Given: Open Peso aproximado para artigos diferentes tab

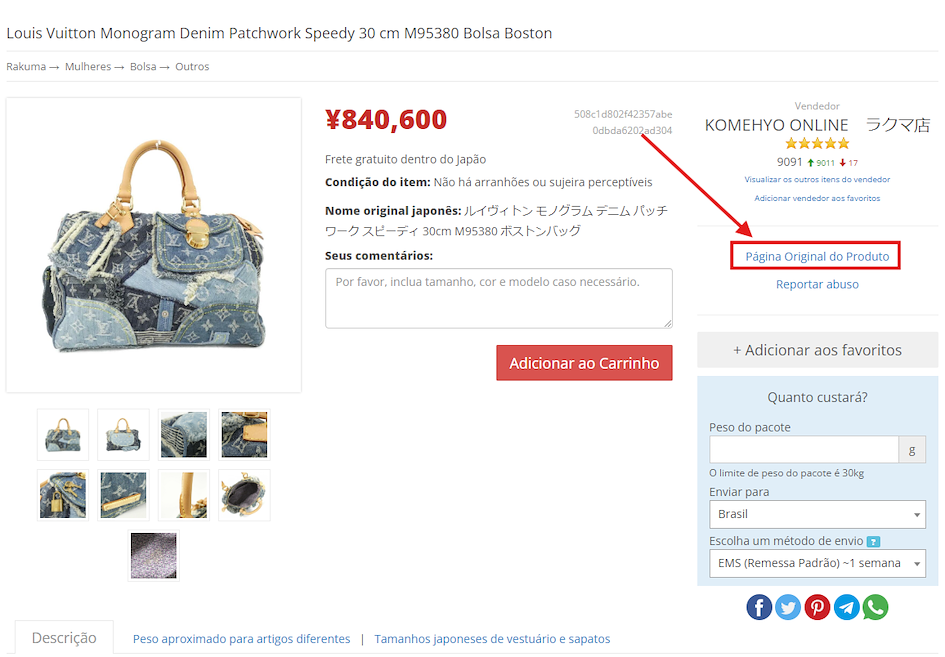Looking at the screenshot, I should (x=241, y=639).
